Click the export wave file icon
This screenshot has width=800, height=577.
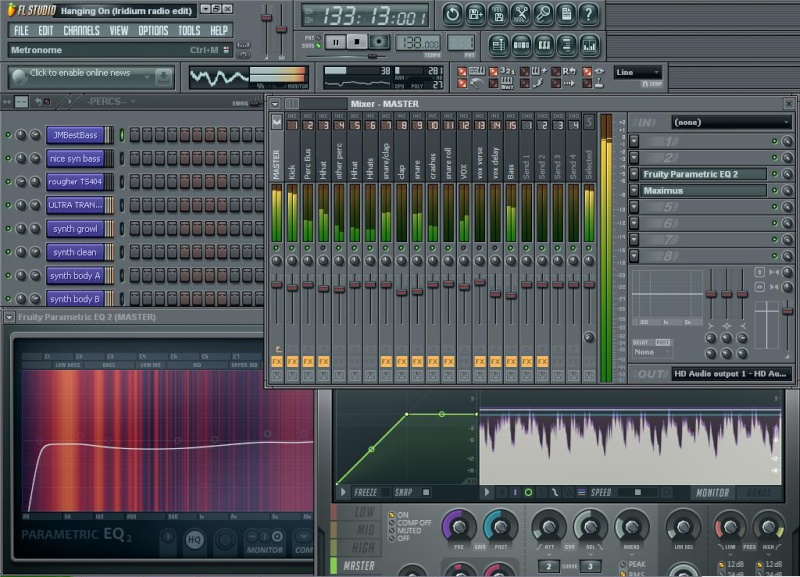pyautogui.click(x=498, y=14)
